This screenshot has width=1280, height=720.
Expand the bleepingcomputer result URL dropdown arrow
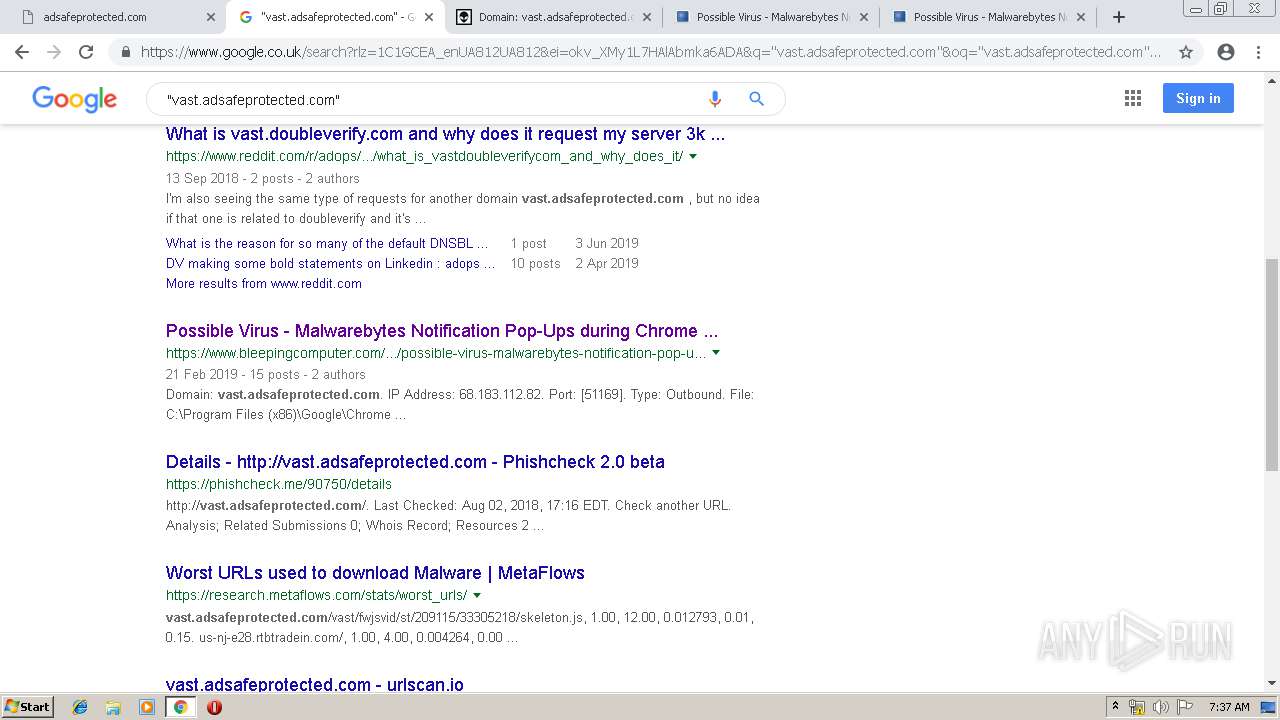point(716,353)
